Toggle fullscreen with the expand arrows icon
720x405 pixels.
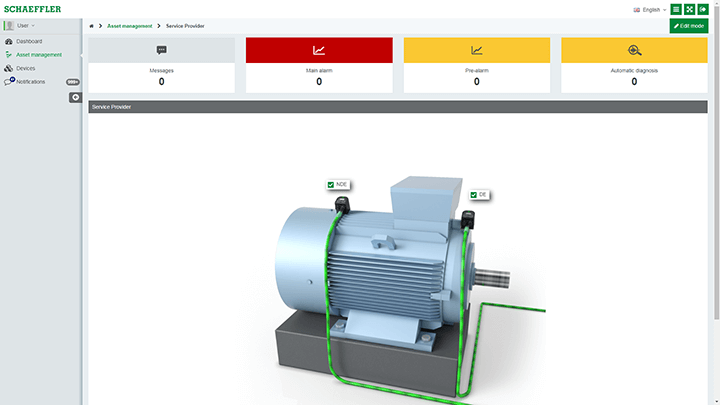[689, 9]
